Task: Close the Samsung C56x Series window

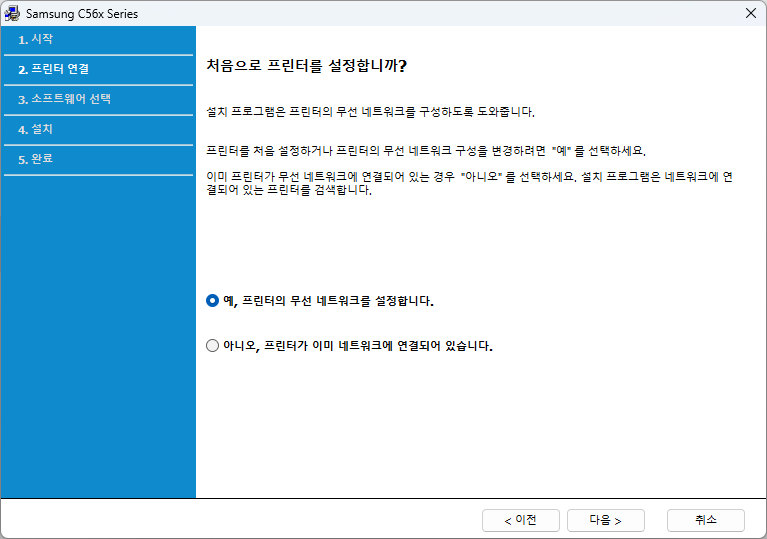Action: 750,13
